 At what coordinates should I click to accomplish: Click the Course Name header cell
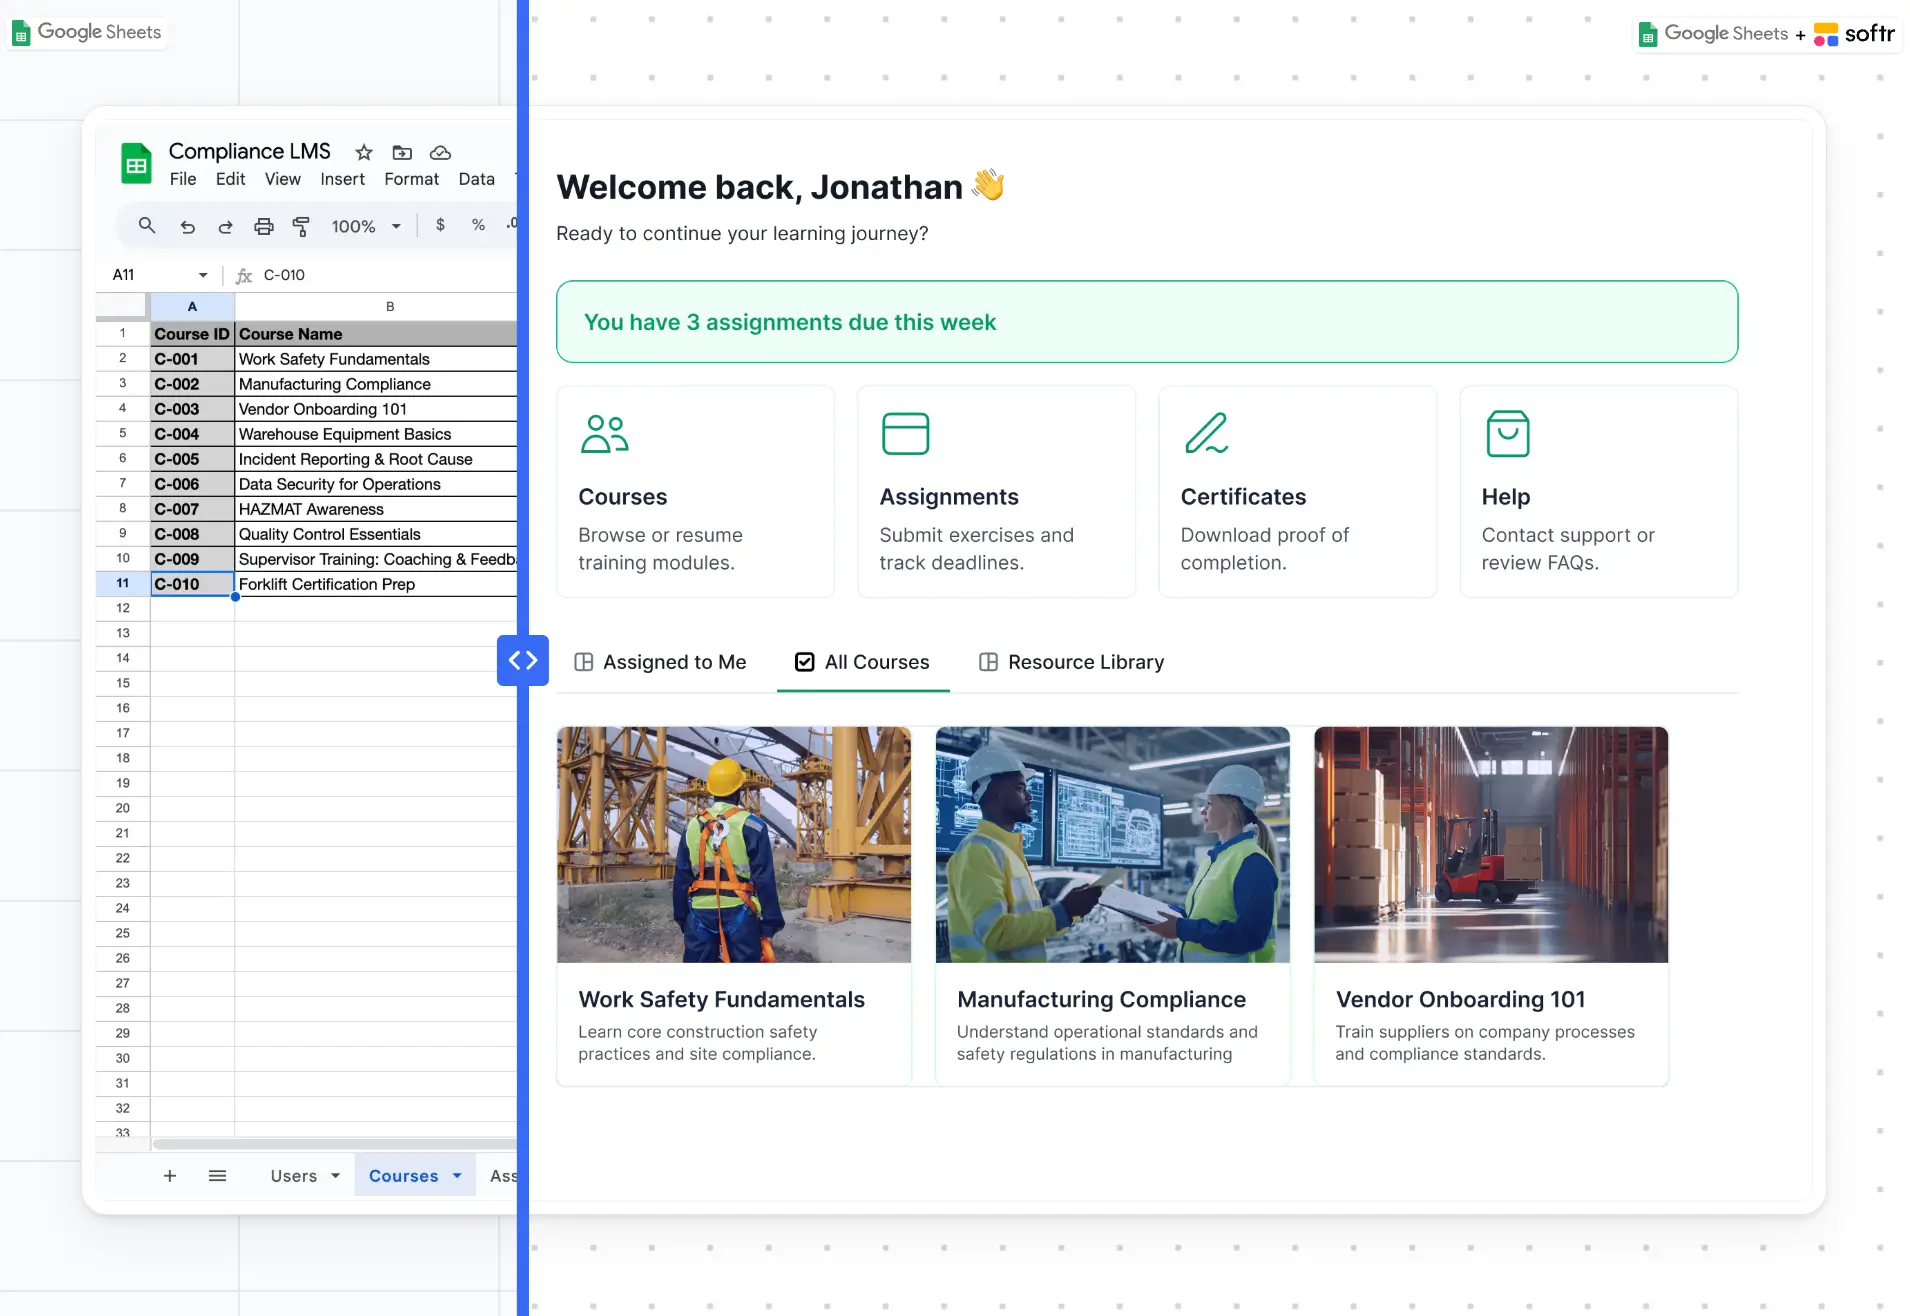376,334
